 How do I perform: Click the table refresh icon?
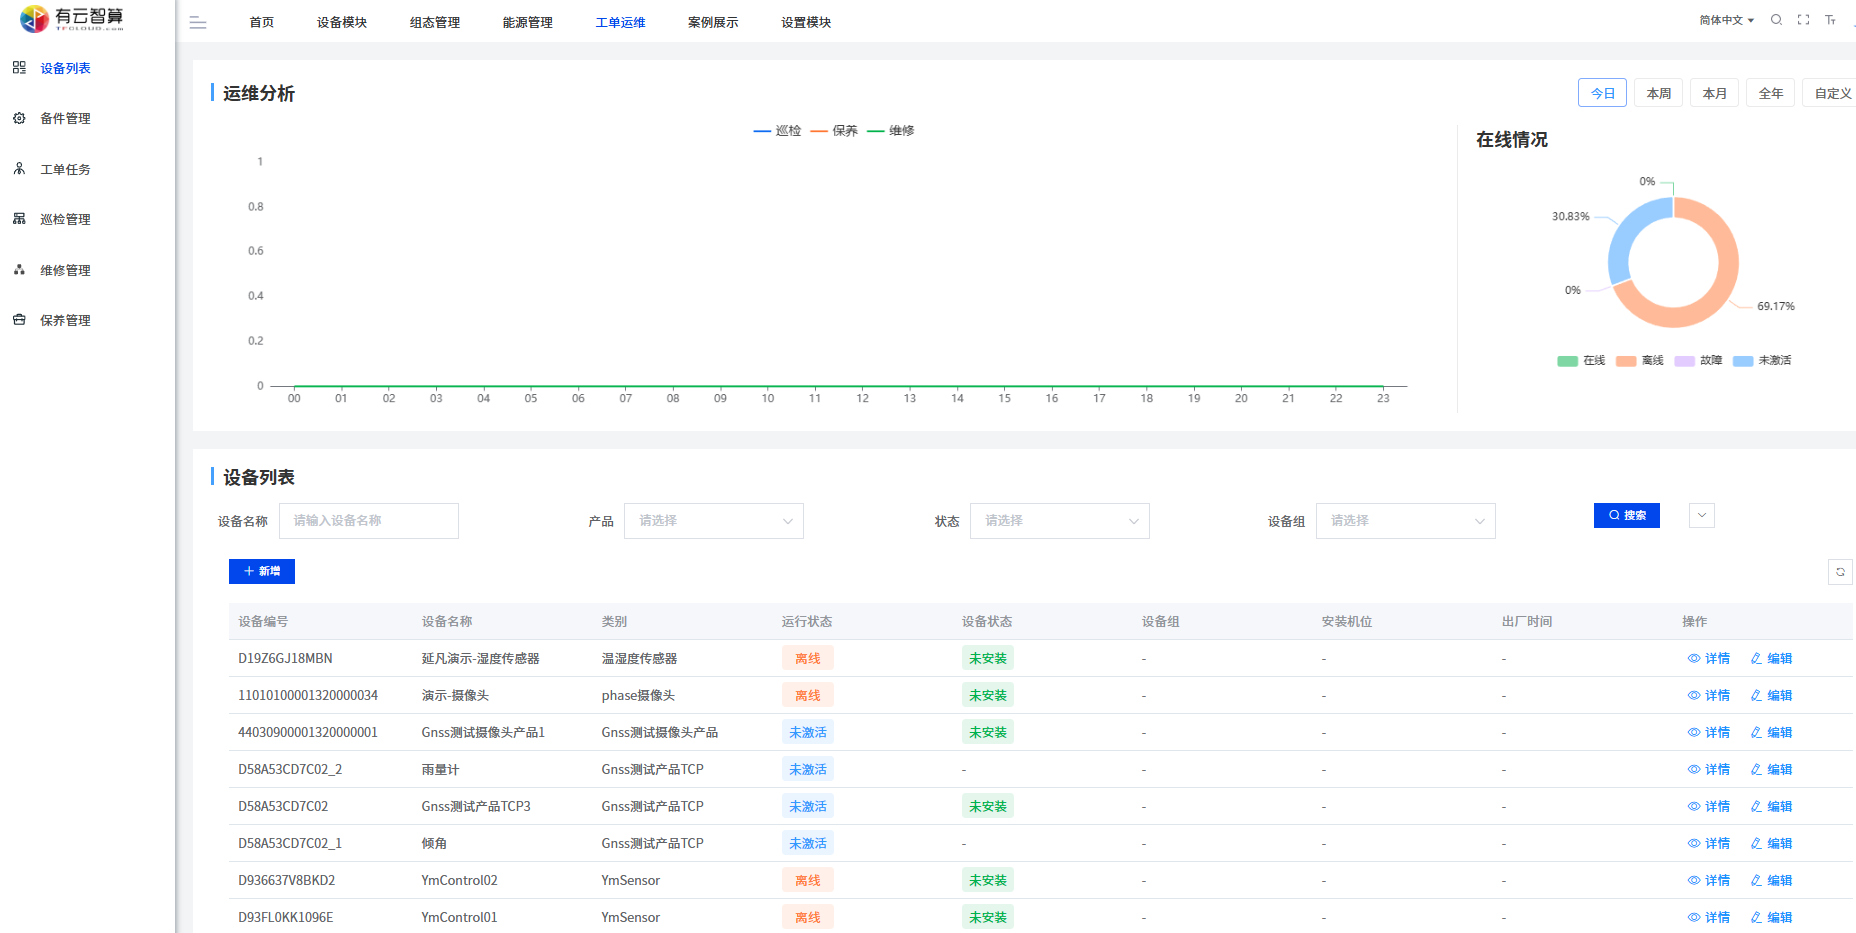tap(1839, 572)
